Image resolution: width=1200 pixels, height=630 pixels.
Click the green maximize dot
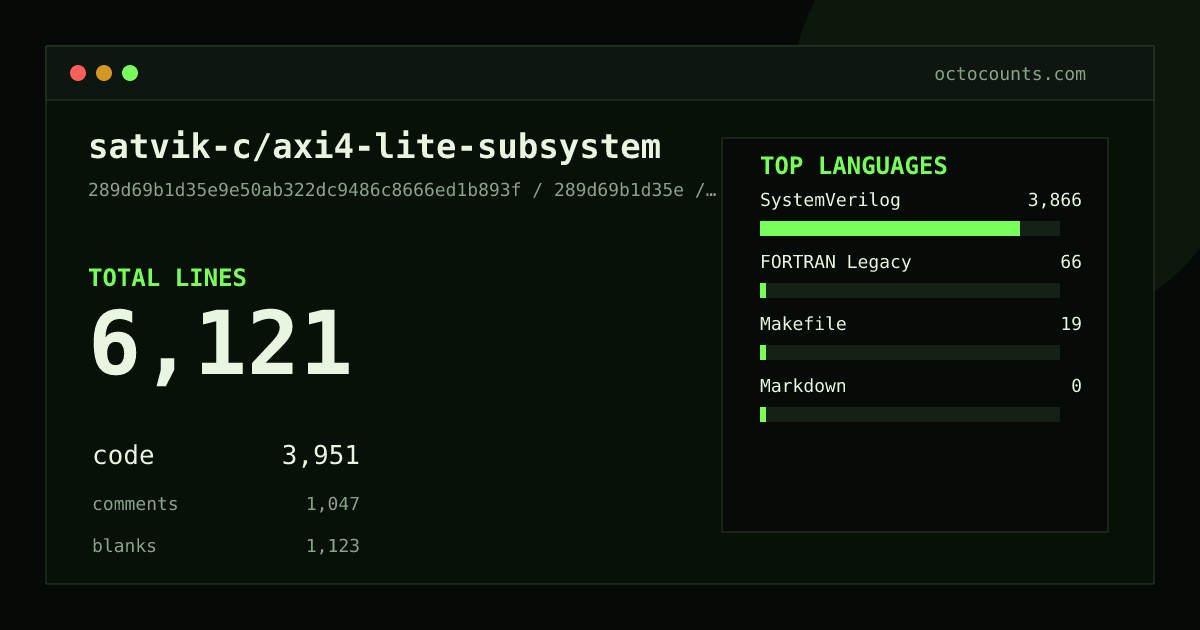130,73
